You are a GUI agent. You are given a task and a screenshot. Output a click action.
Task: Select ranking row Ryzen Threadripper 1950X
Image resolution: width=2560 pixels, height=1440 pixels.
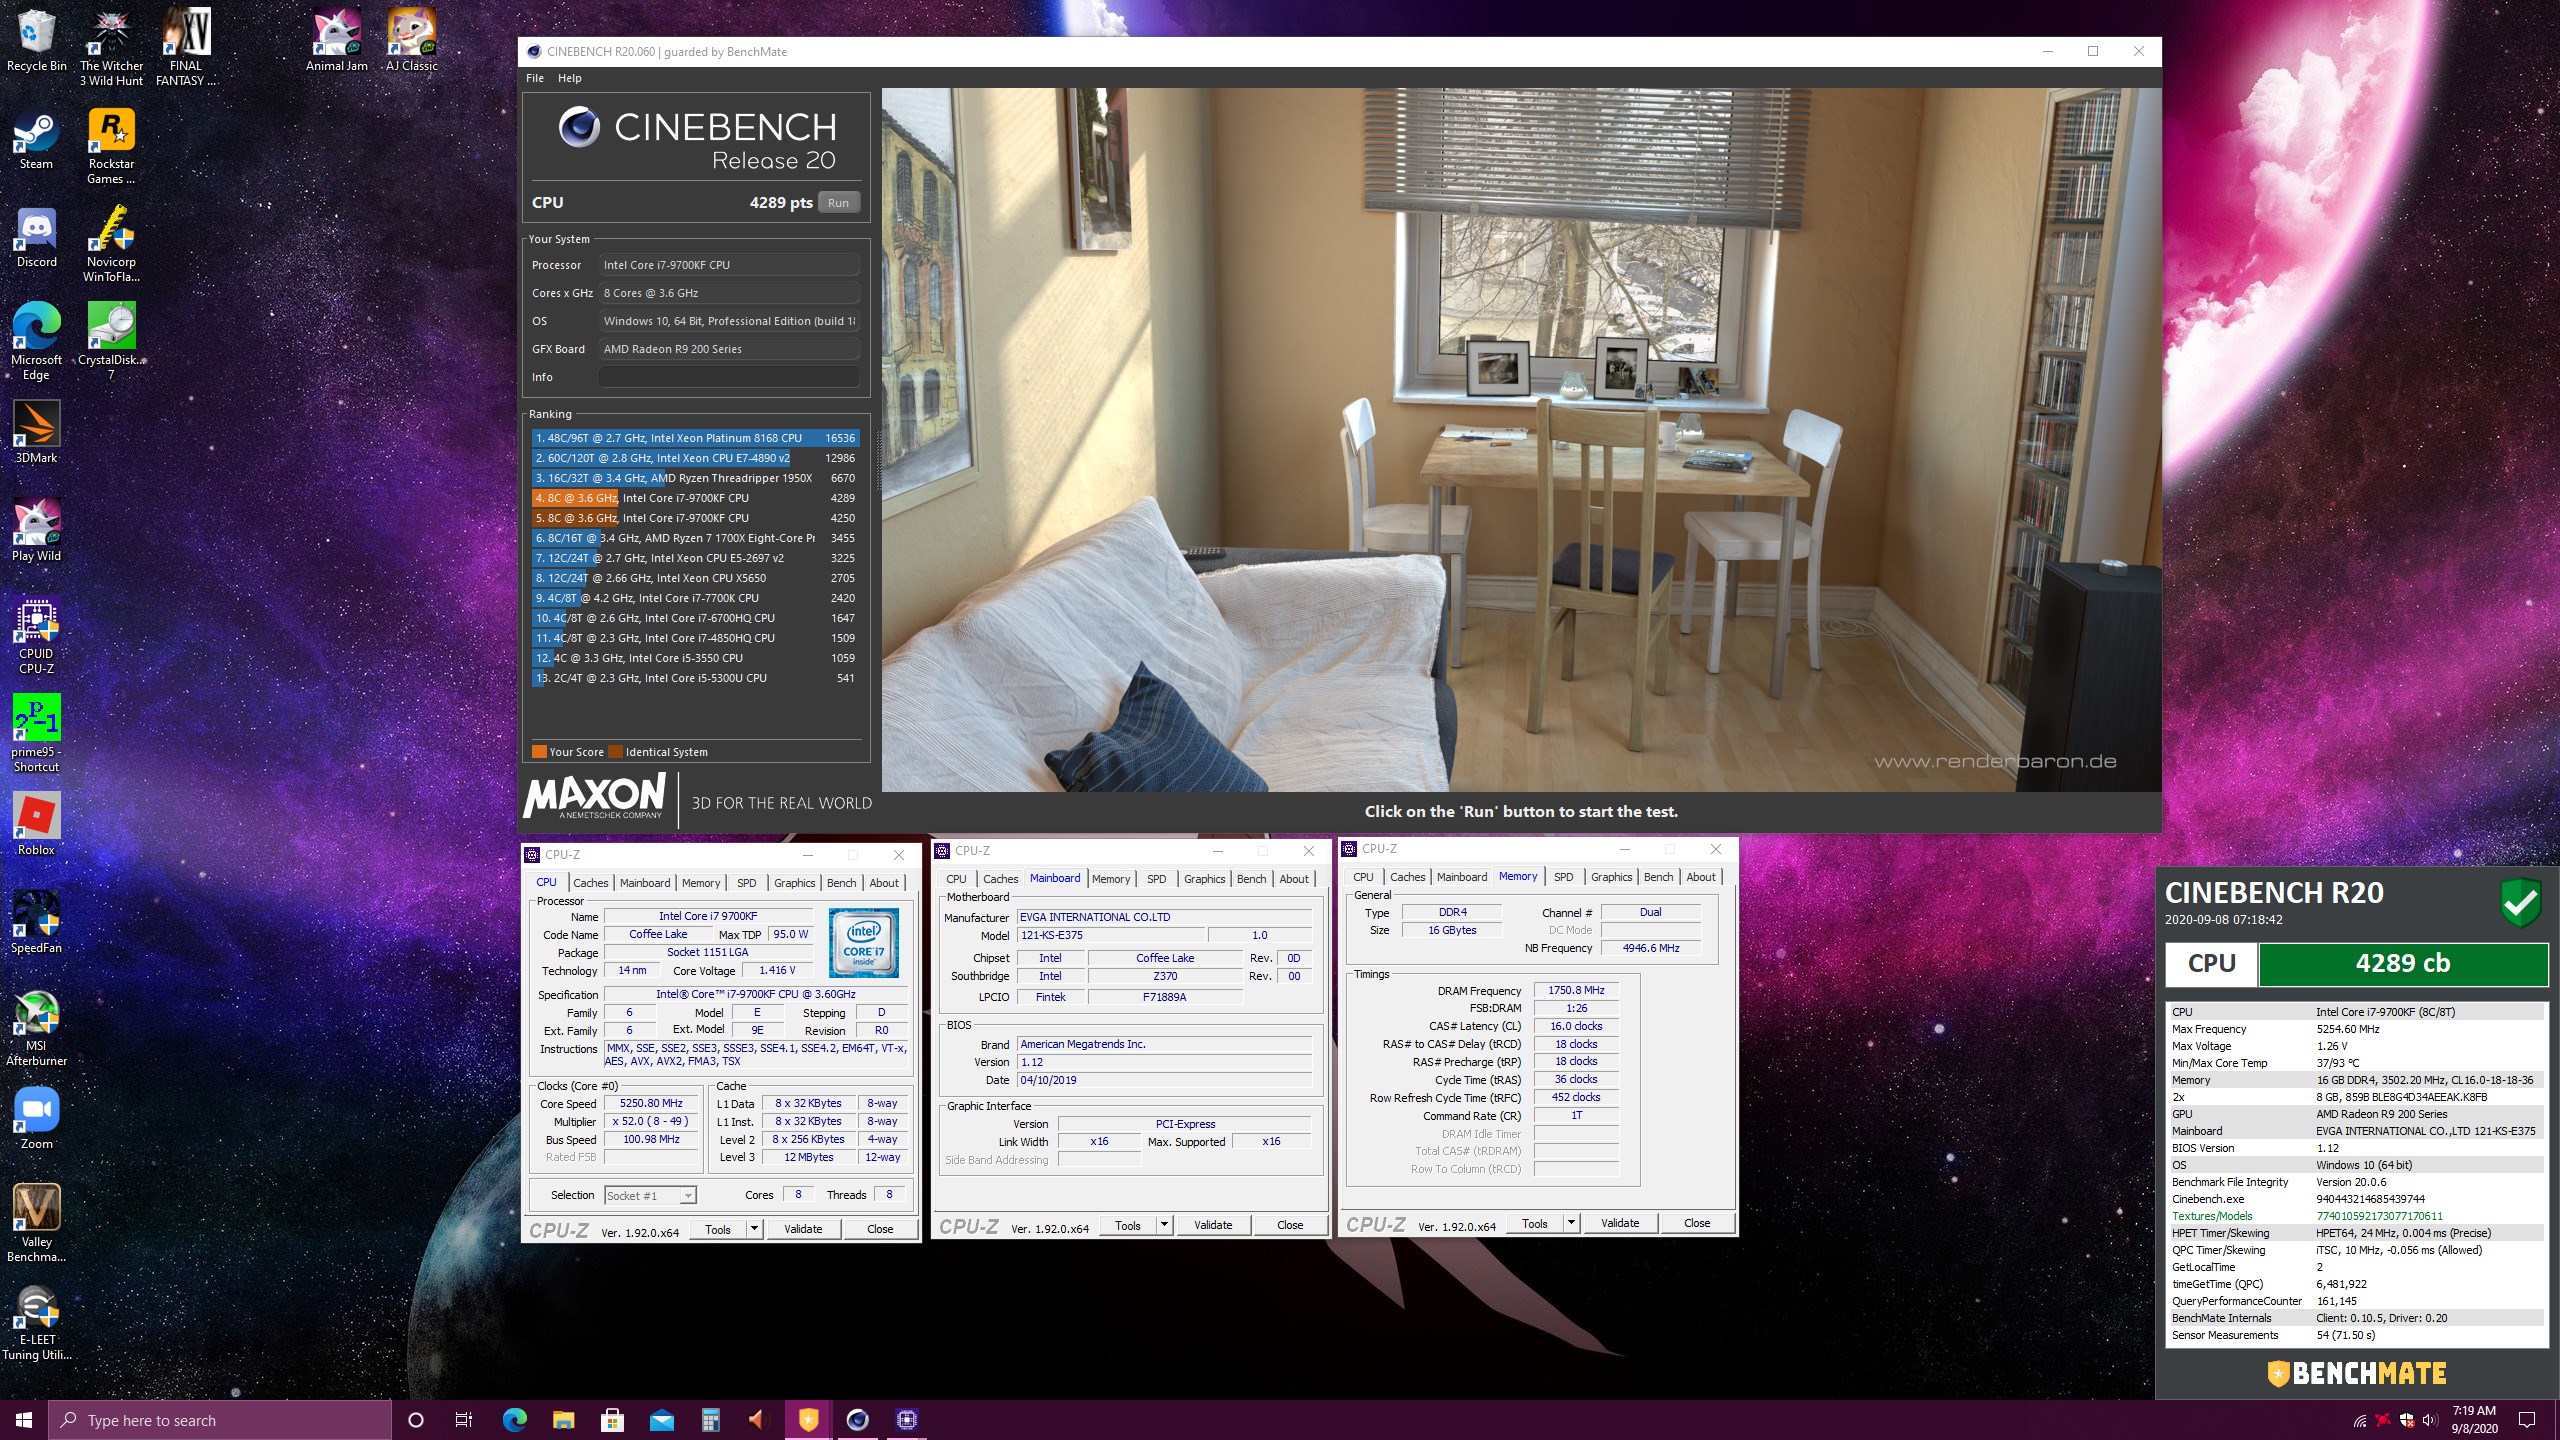[x=695, y=478]
